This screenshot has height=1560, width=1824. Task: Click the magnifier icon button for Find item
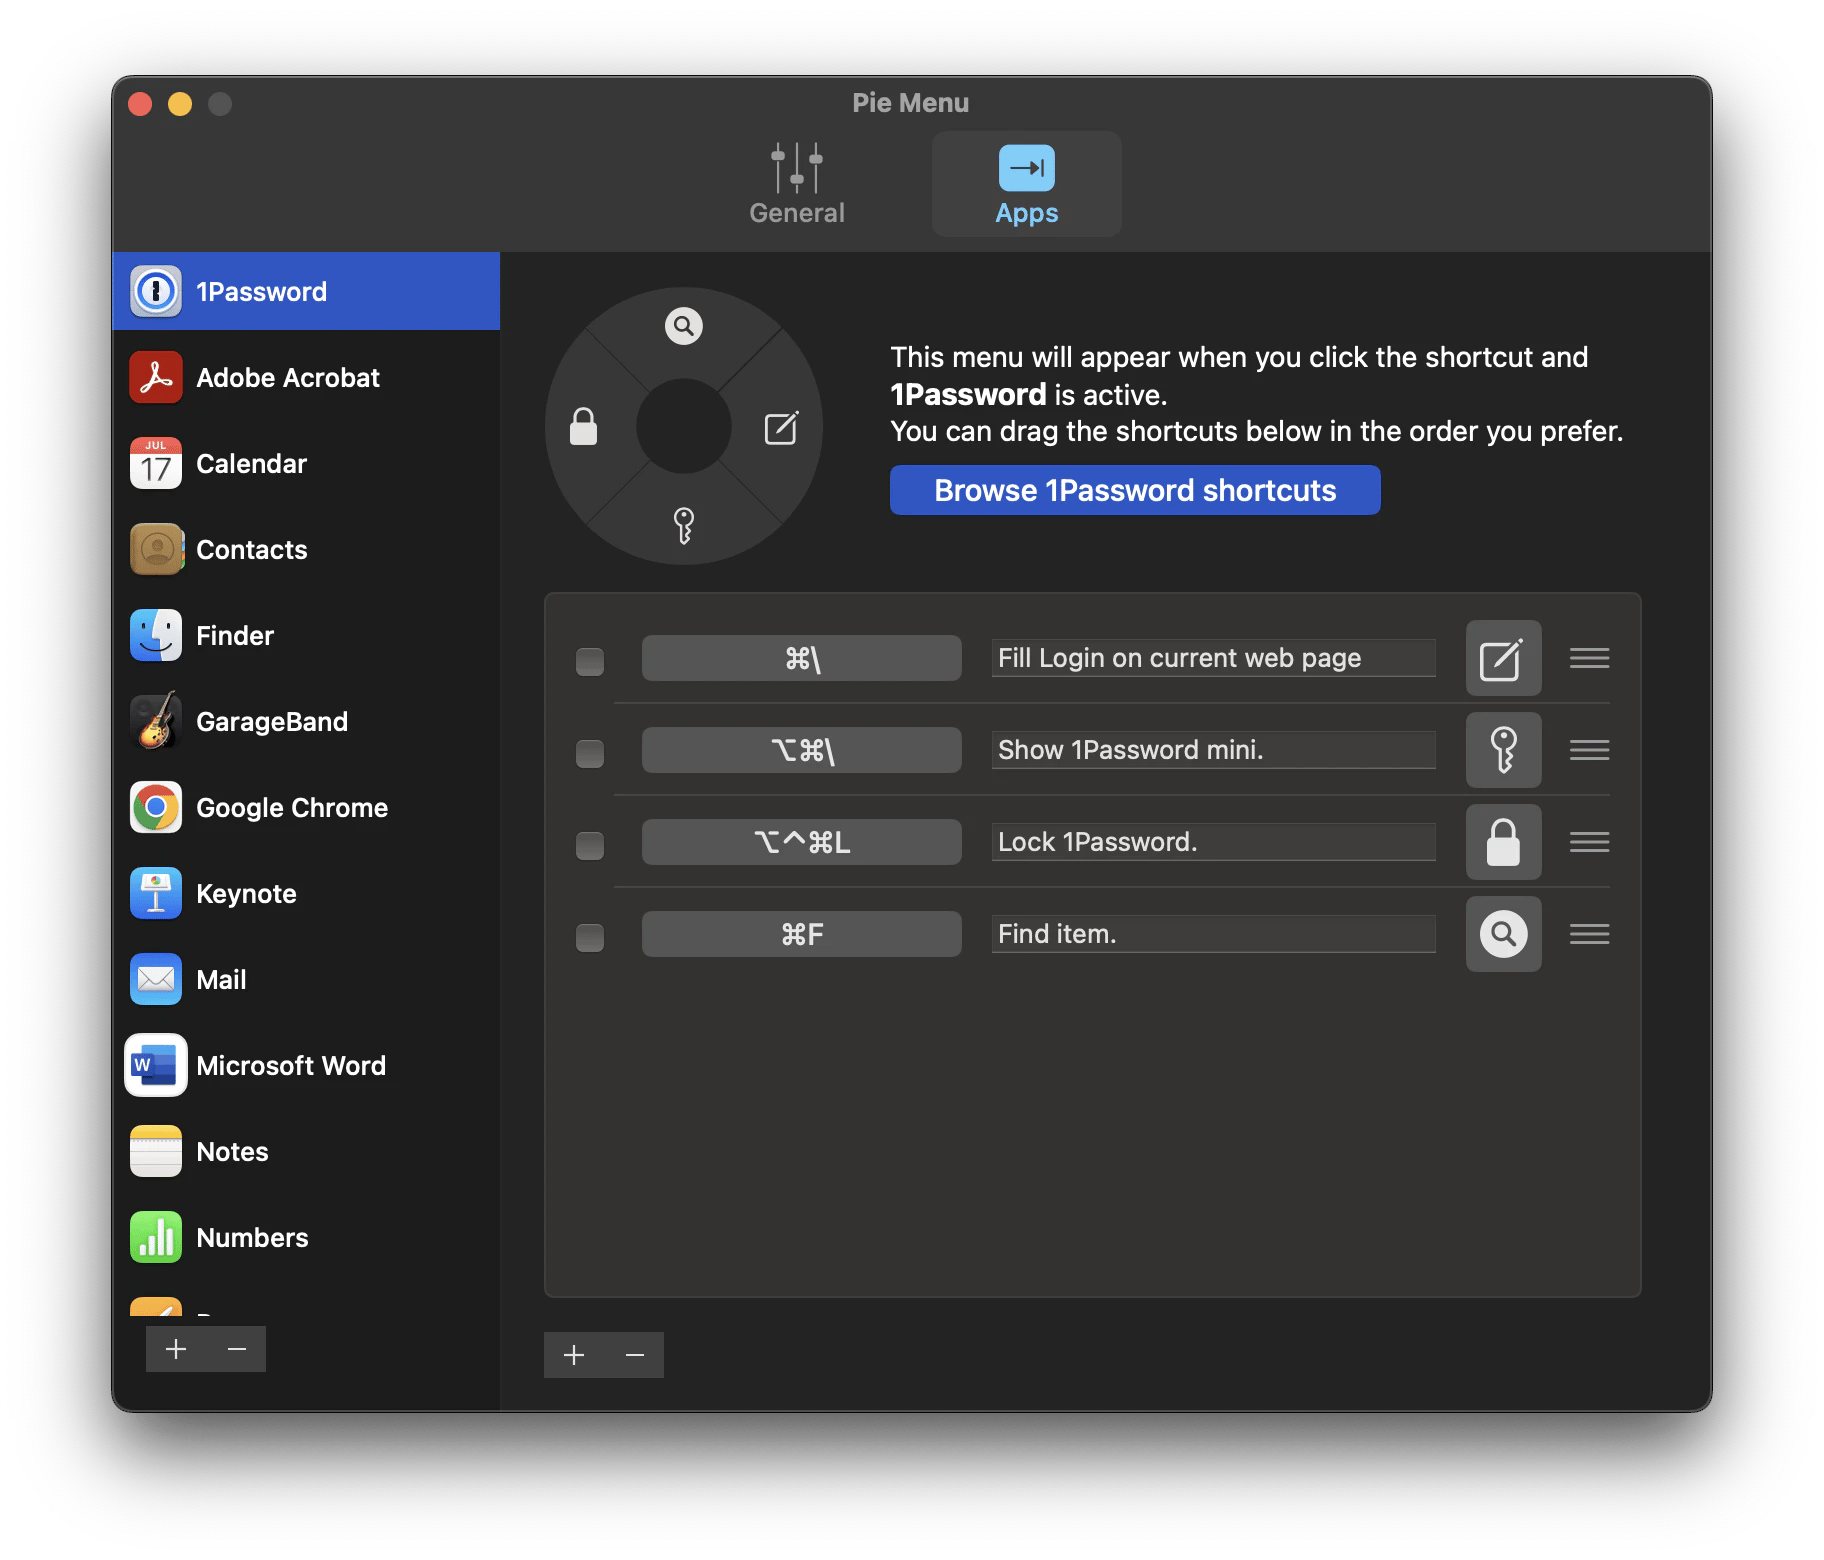(1502, 934)
